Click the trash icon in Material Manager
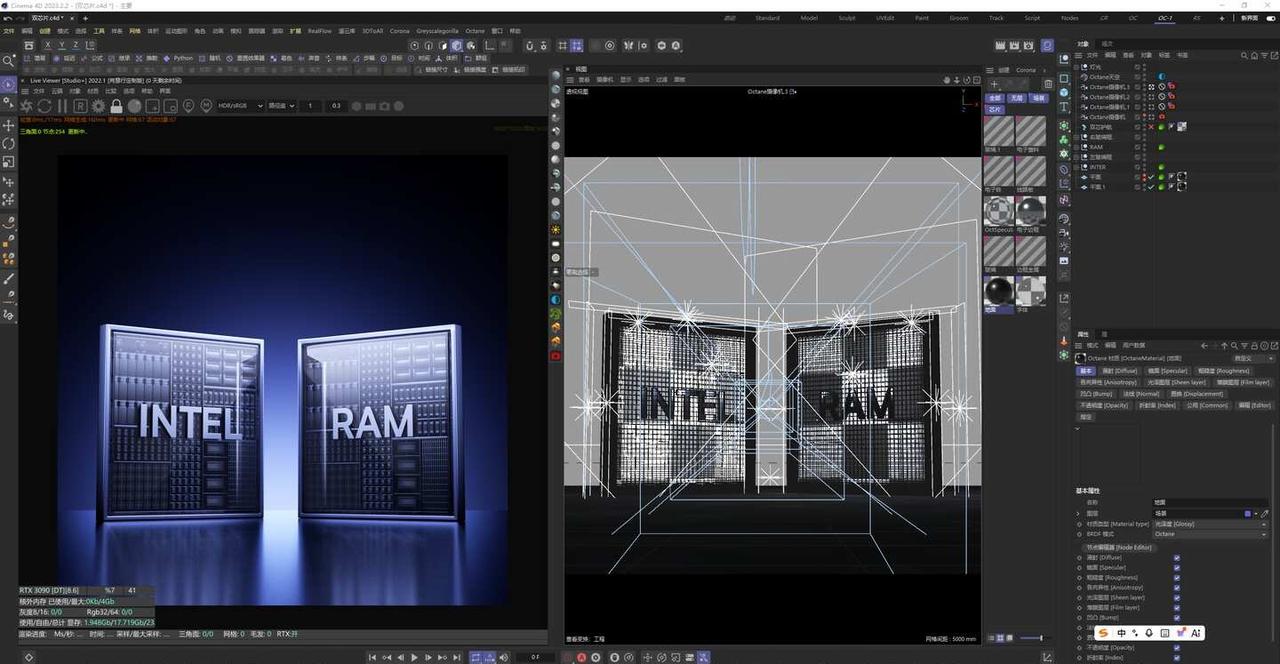1280x664 pixels. point(1048,84)
